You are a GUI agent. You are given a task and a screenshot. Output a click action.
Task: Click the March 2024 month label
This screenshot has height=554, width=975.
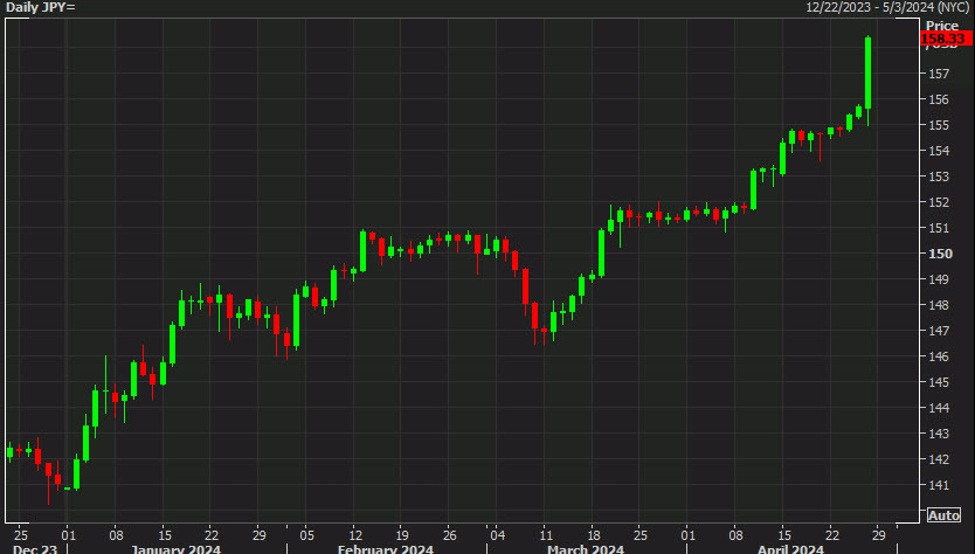click(x=586, y=549)
